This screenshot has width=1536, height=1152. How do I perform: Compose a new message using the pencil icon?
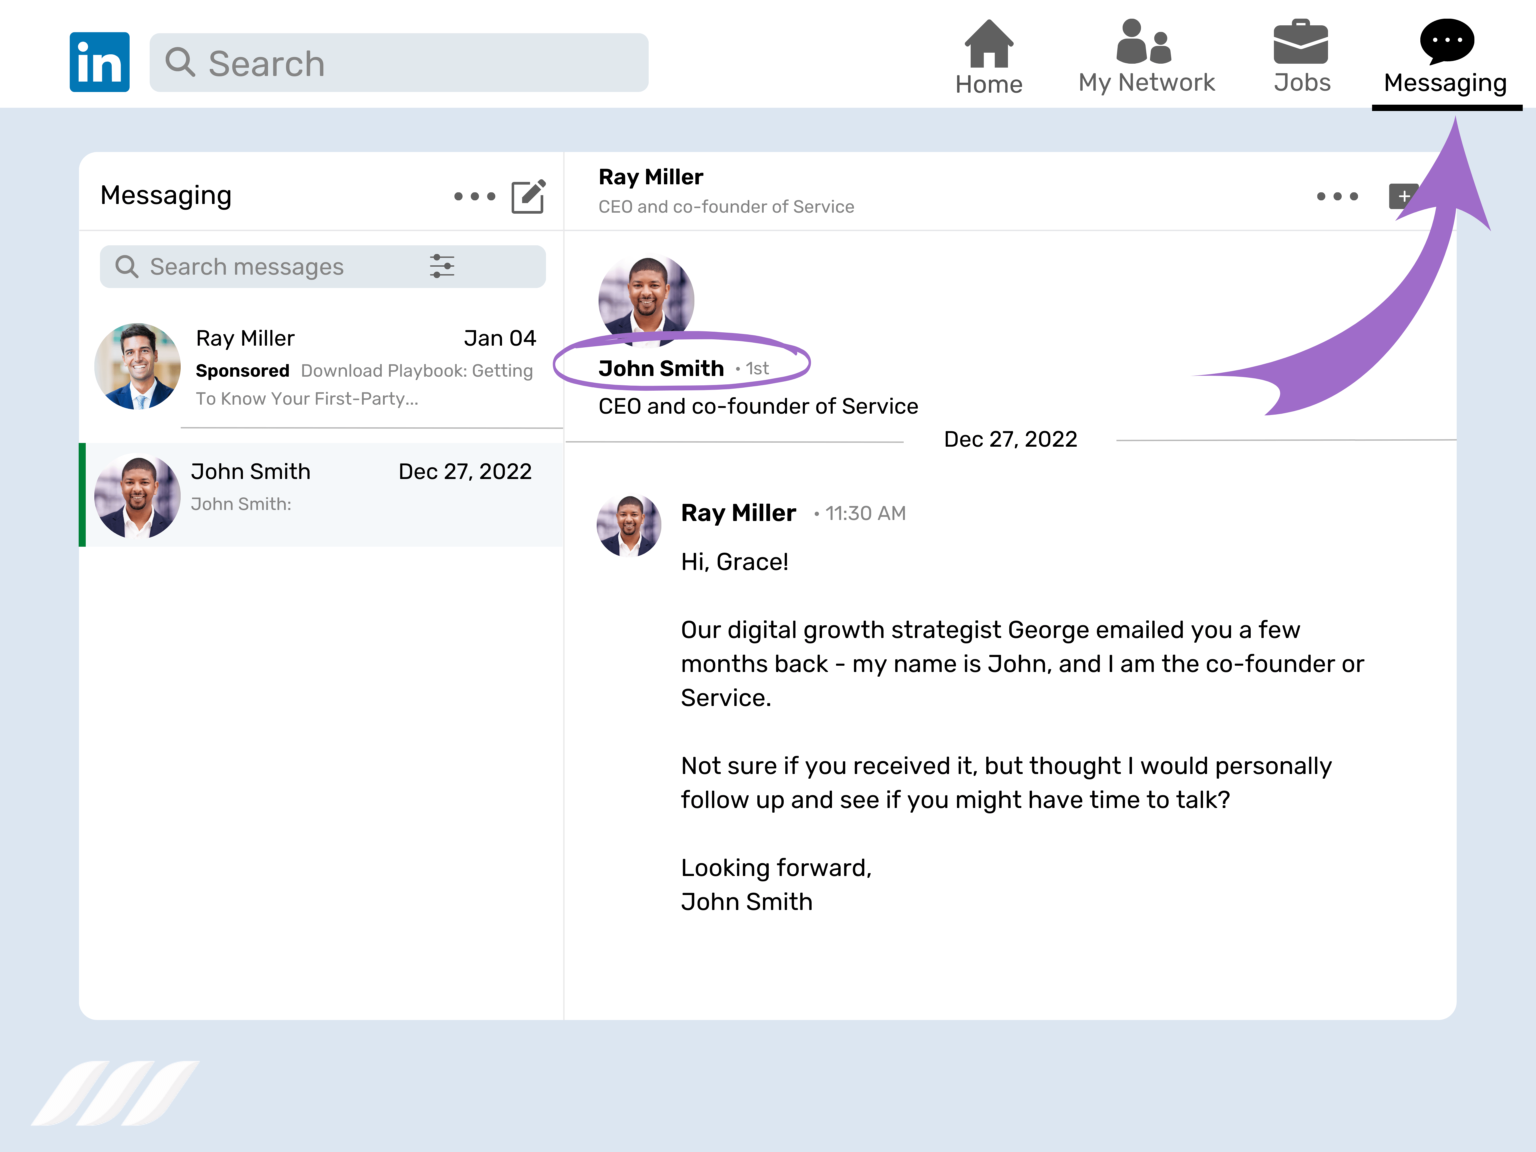529,196
